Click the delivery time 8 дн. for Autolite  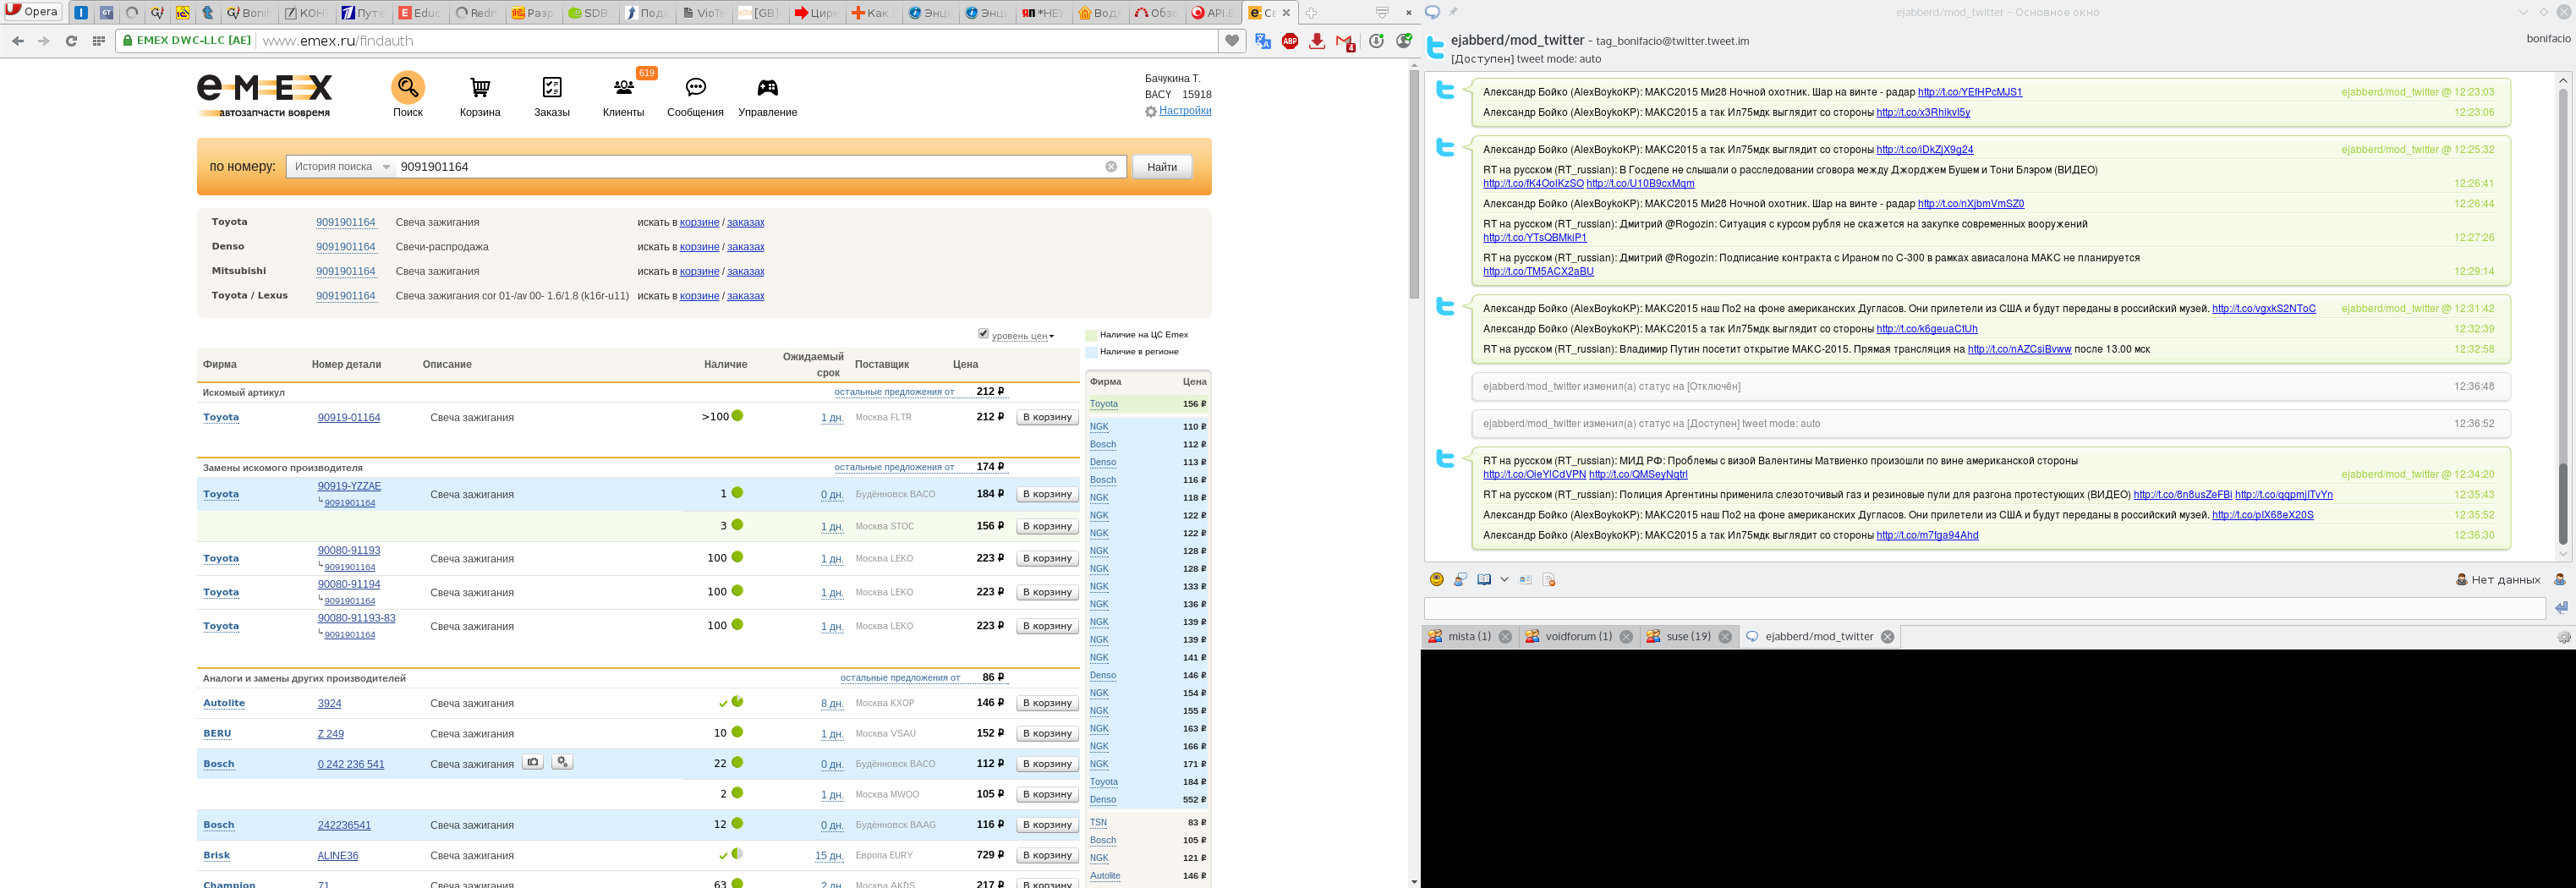[832, 703]
